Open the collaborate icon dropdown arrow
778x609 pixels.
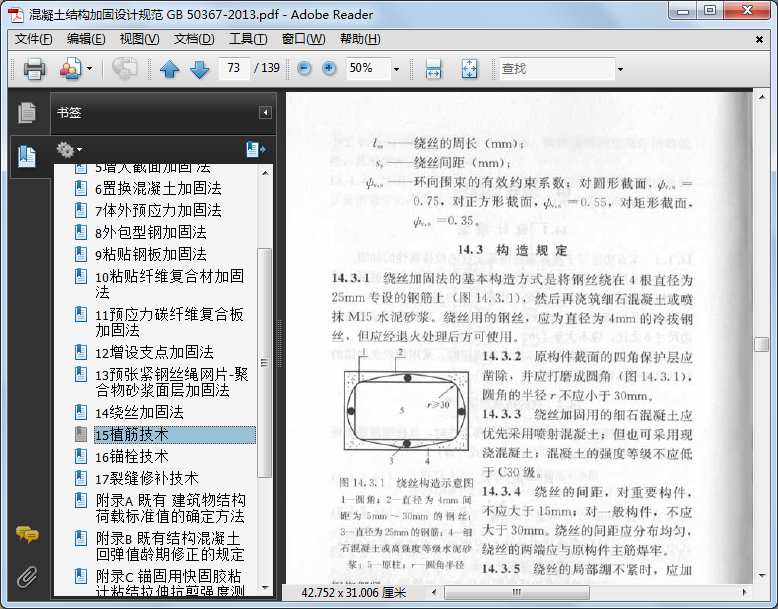pyautogui.click(x=90, y=68)
